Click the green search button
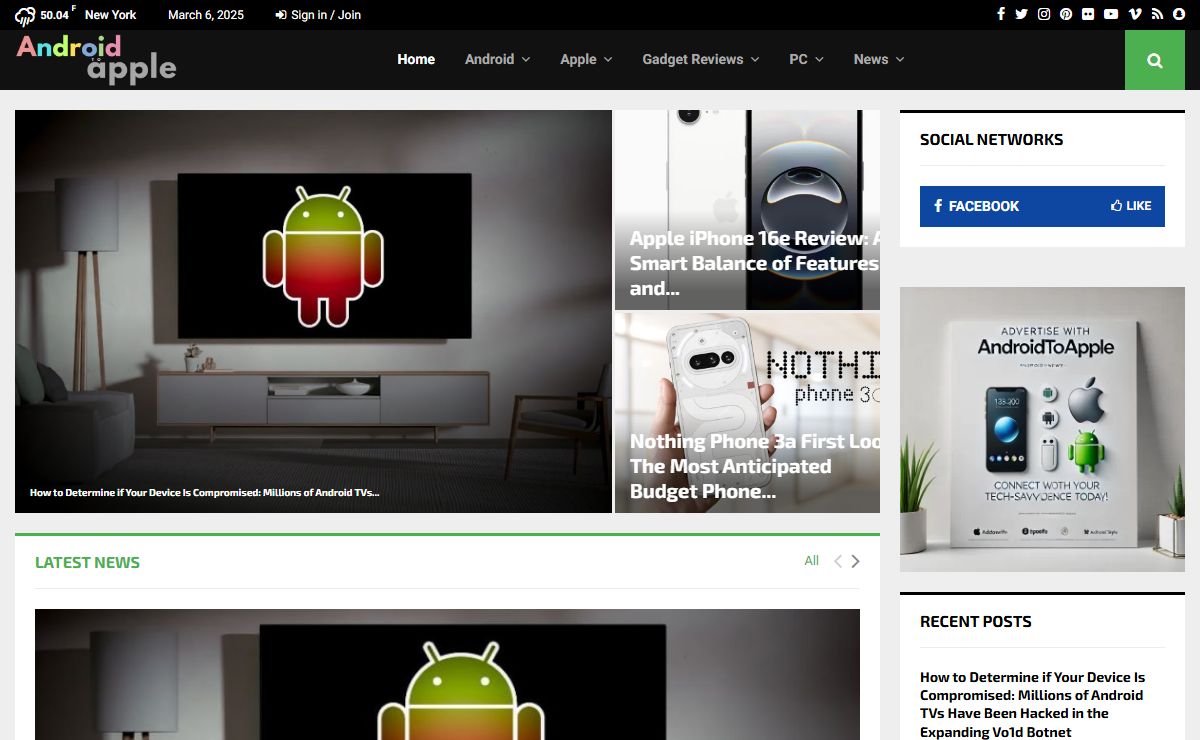The image size is (1200, 740). pos(1155,60)
